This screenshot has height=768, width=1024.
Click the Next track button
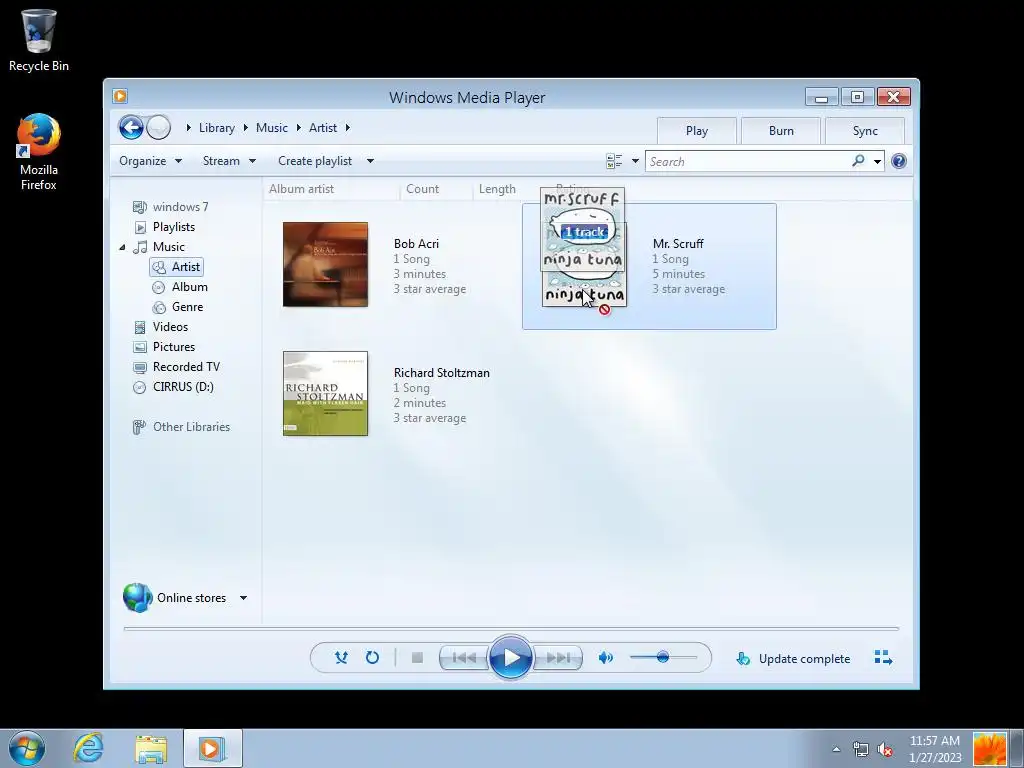558,658
